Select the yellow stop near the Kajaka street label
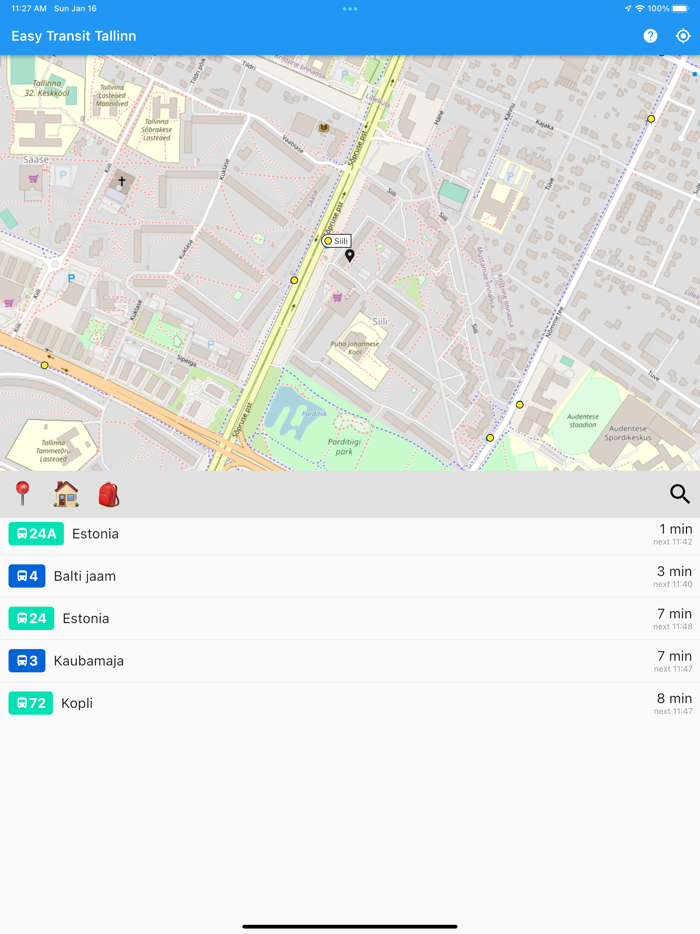The width and height of the screenshot is (700, 934). (651, 119)
